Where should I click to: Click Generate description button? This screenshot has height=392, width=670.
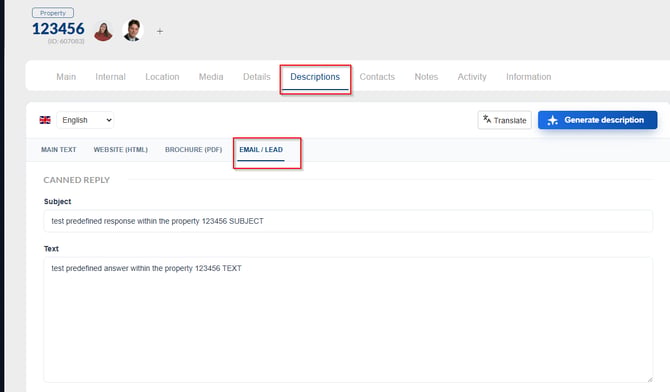tap(597, 120)
